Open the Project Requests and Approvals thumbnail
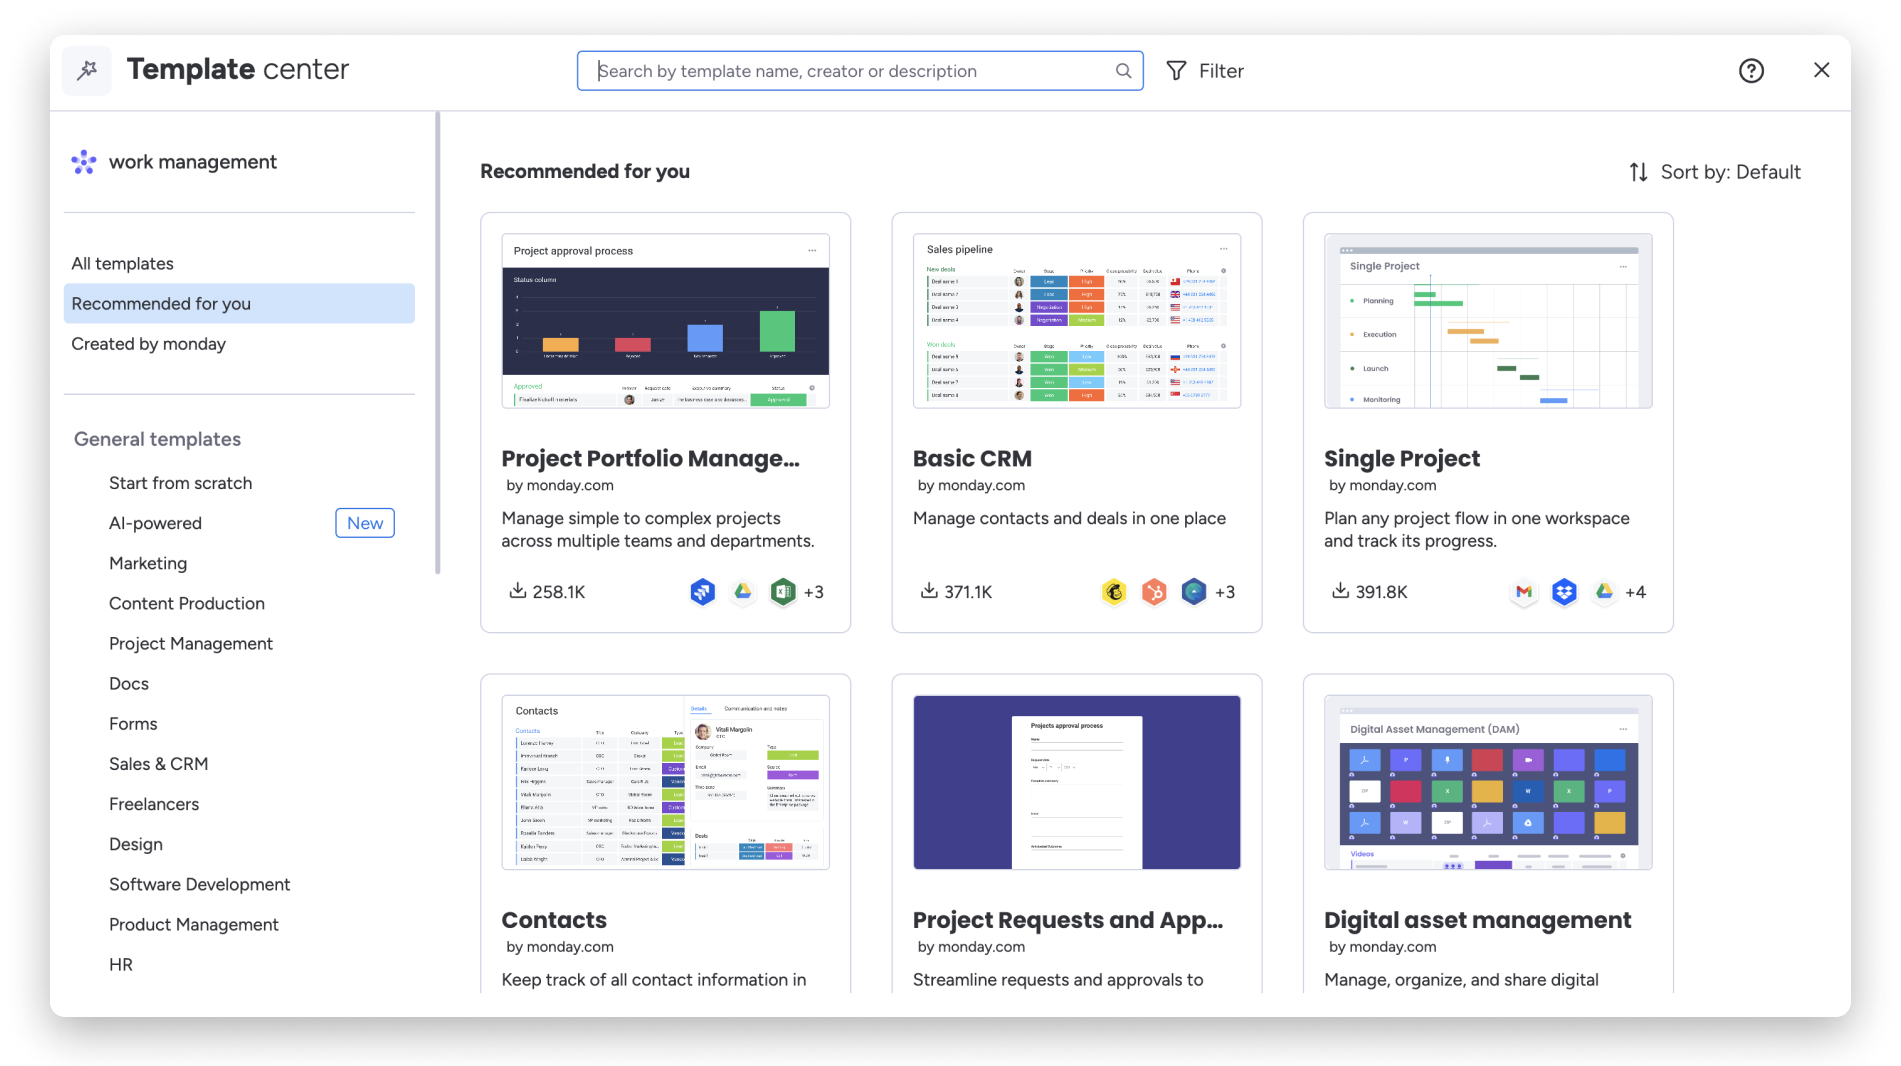 point(1077,782)
